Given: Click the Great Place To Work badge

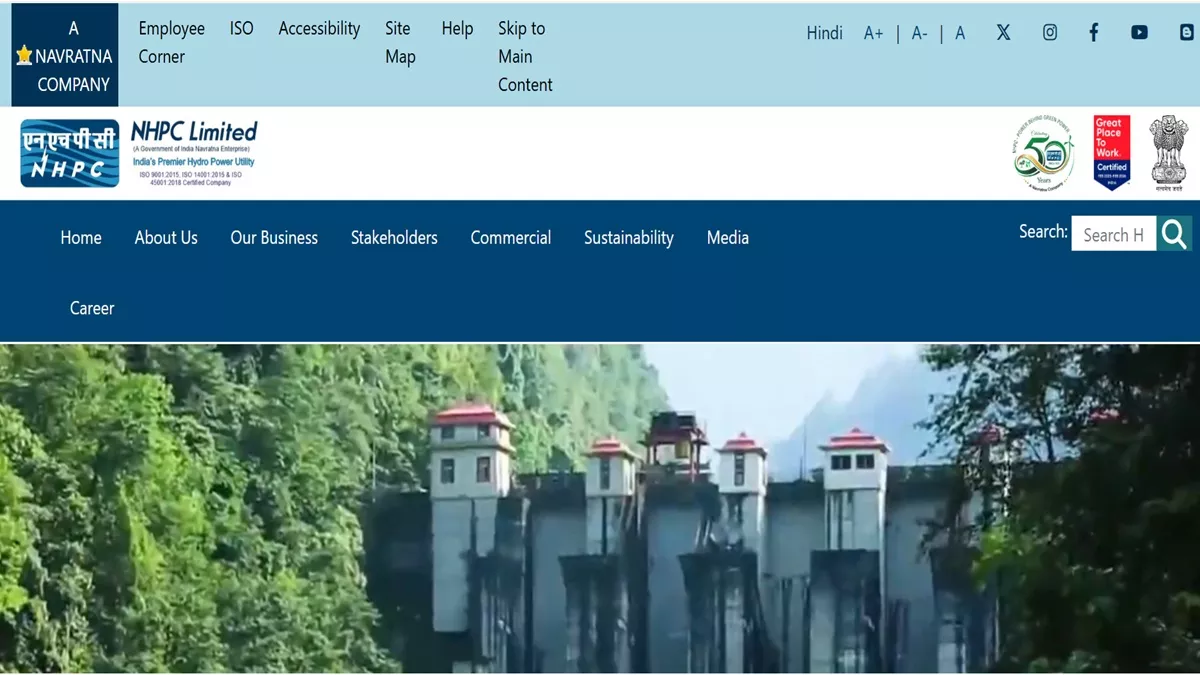Looking at the screenshot, I should 1111,153.
